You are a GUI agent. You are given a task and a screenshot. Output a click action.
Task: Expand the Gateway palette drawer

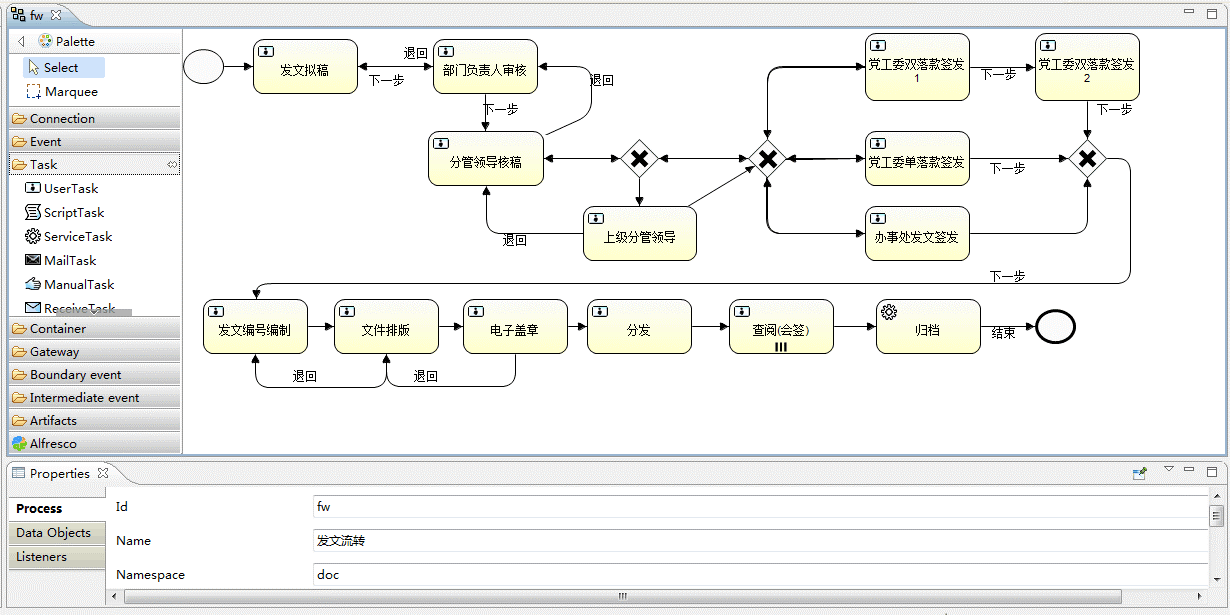tap(54, 352)
